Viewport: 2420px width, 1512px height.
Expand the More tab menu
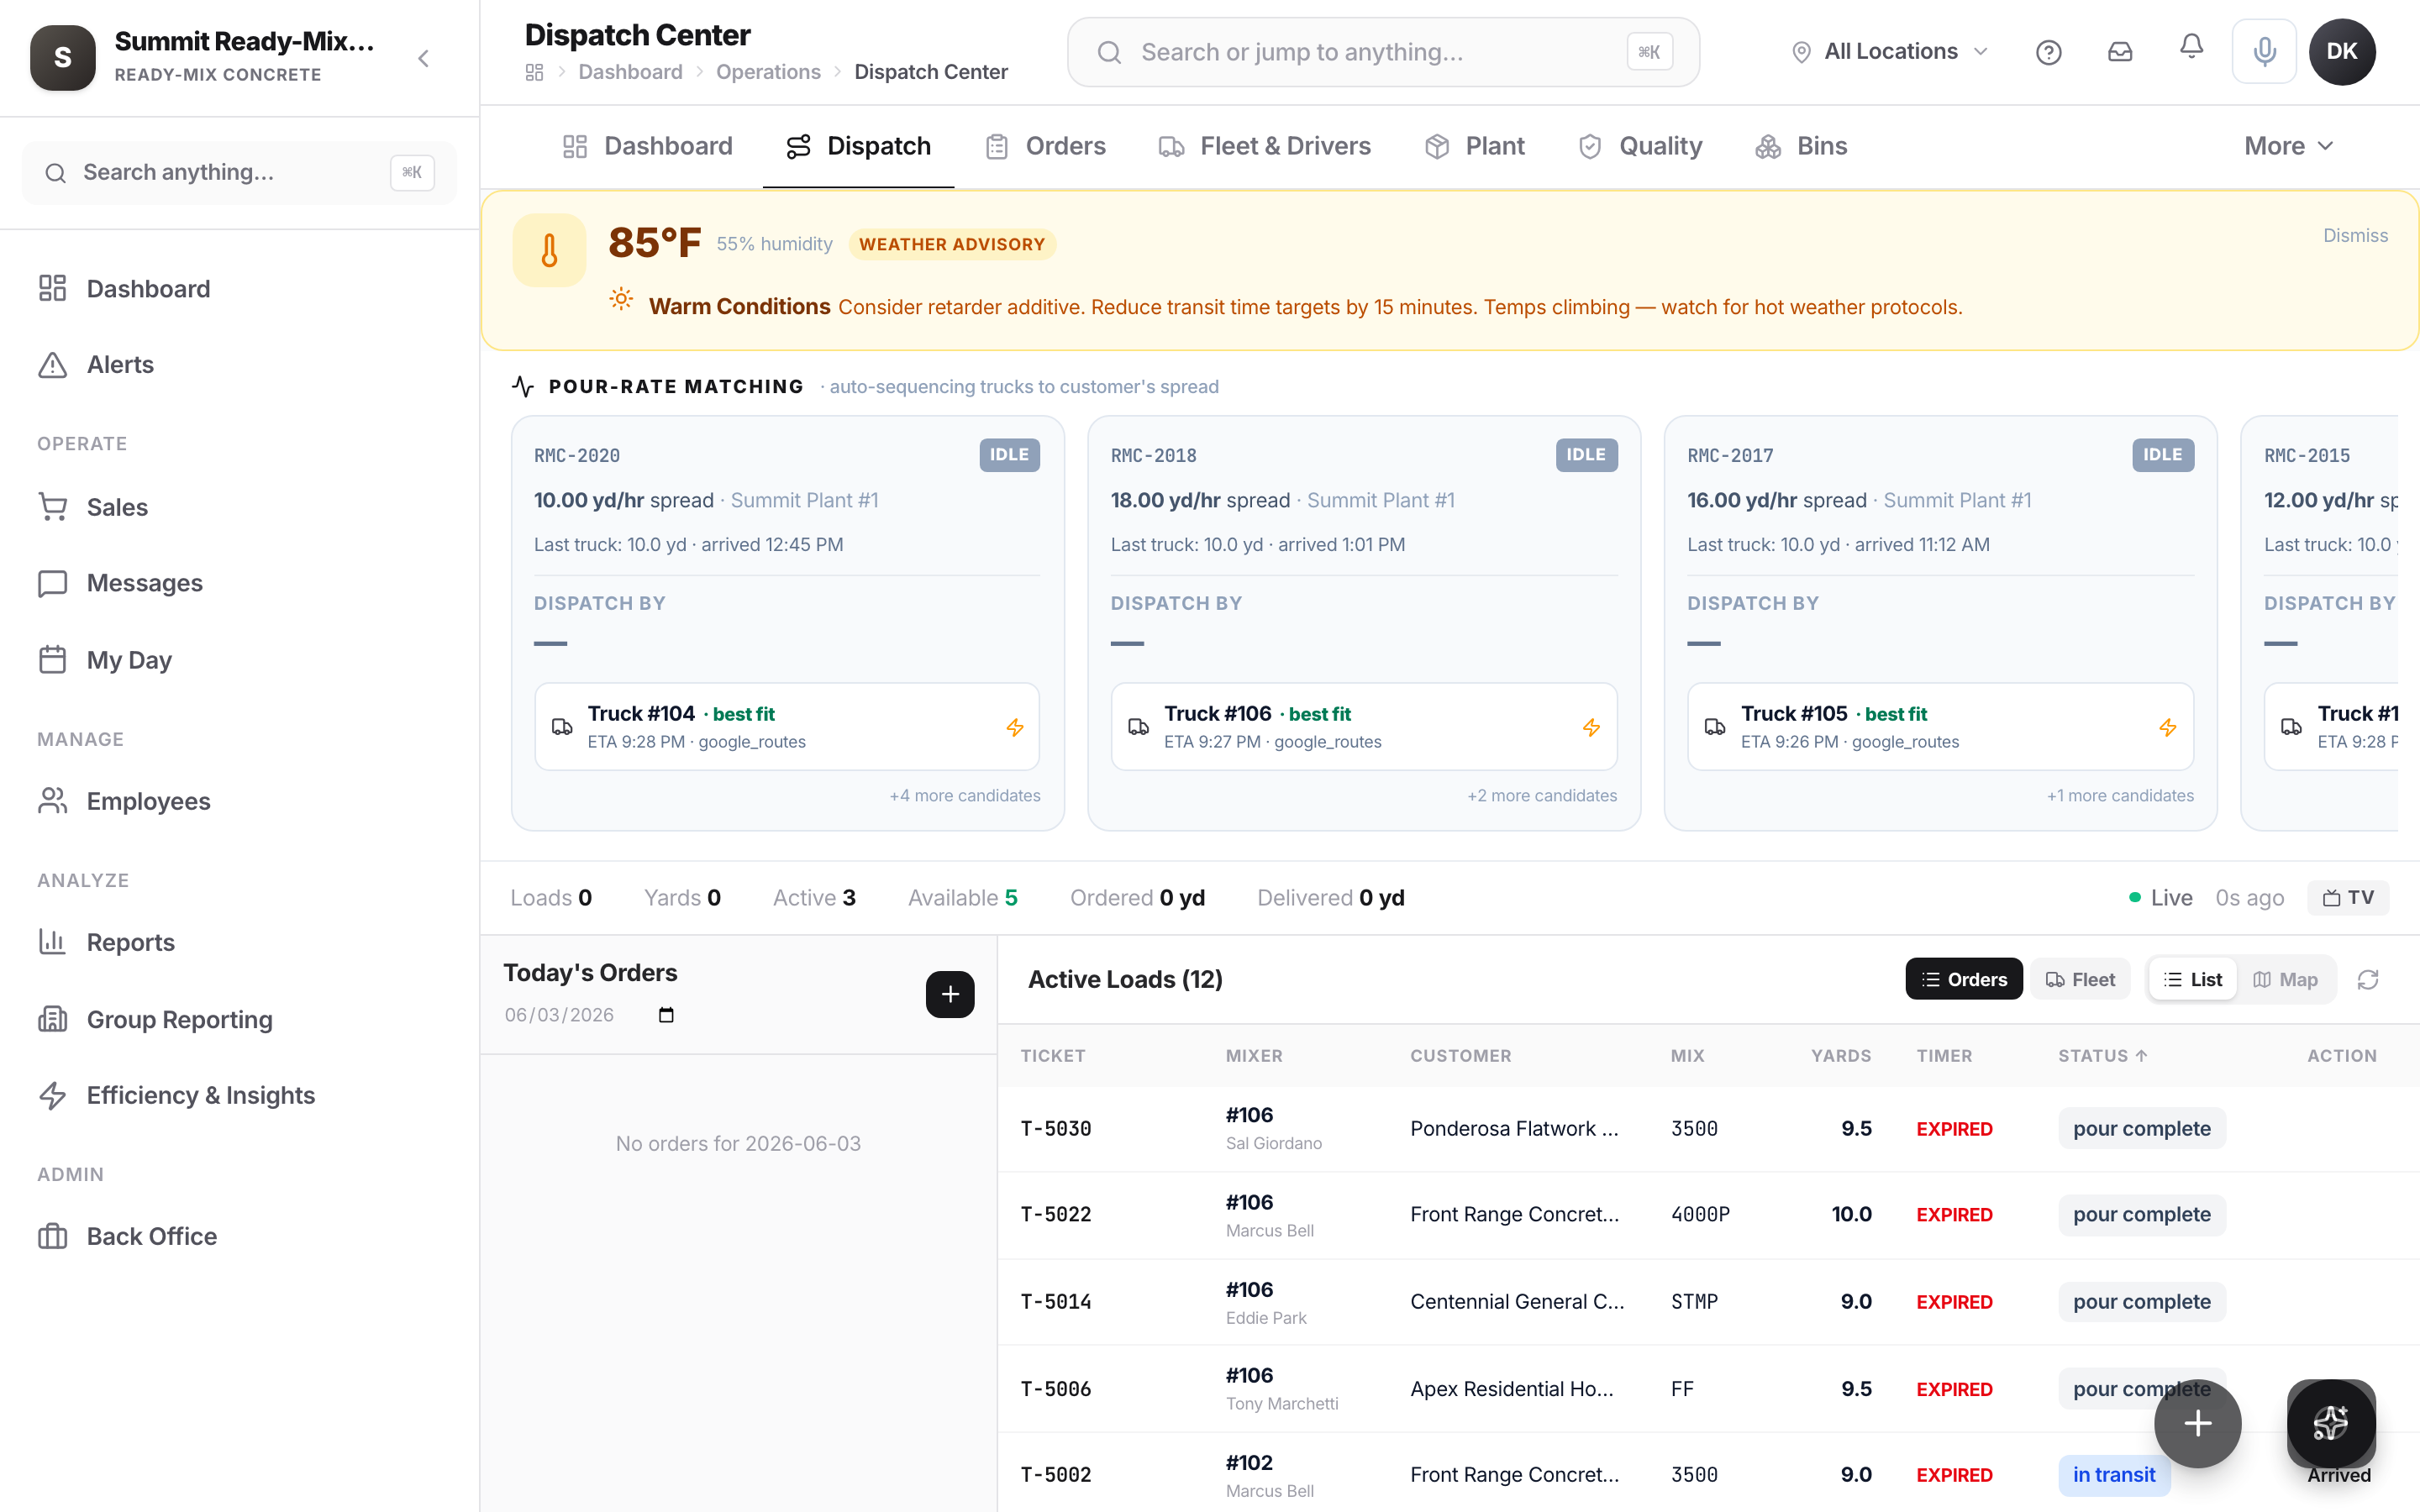click(x=2289, y=146)
